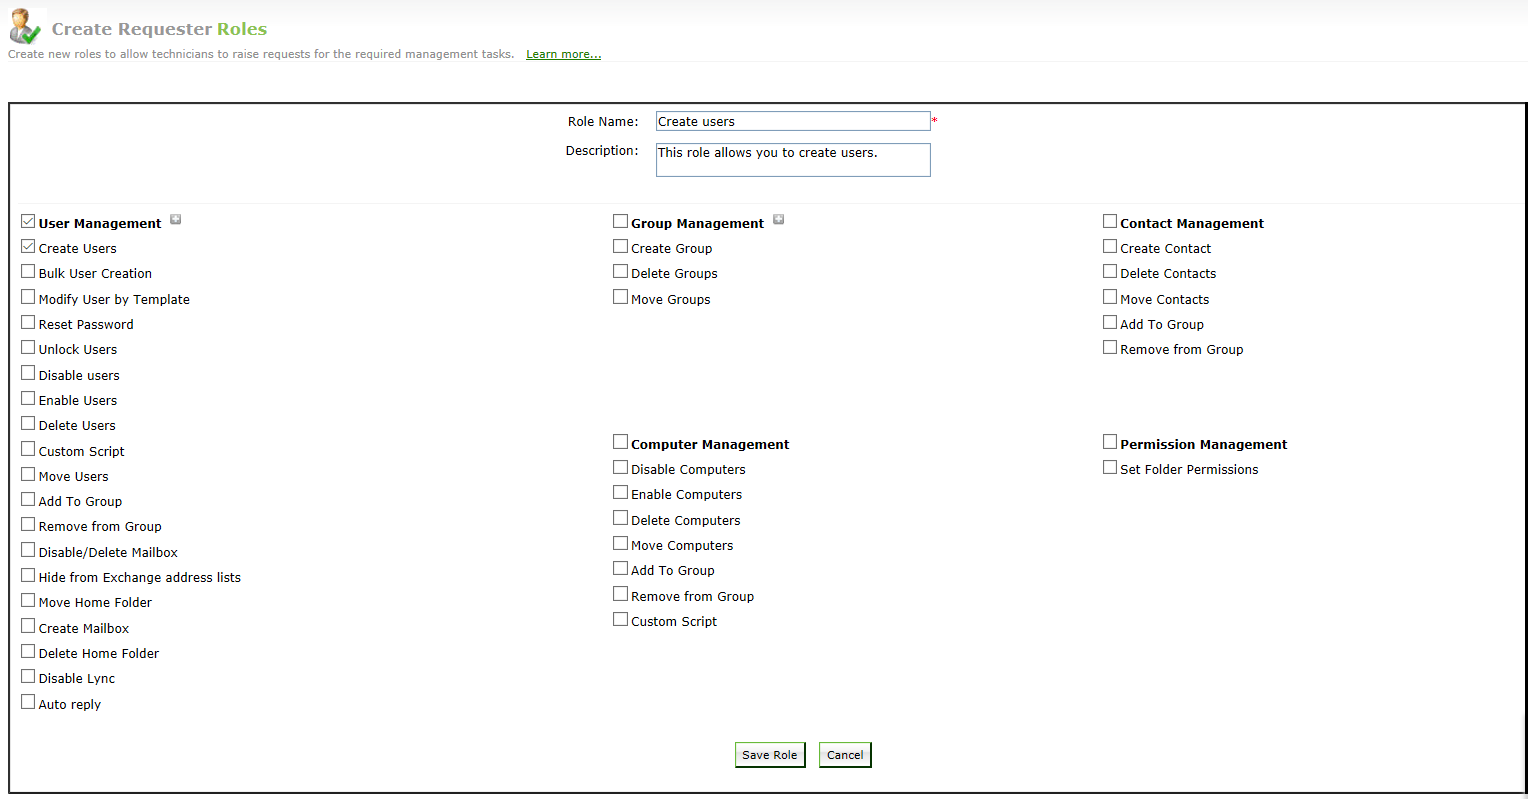Tick the Create Contact checkbox
1528x799 pixels.
pos(1110,246)
